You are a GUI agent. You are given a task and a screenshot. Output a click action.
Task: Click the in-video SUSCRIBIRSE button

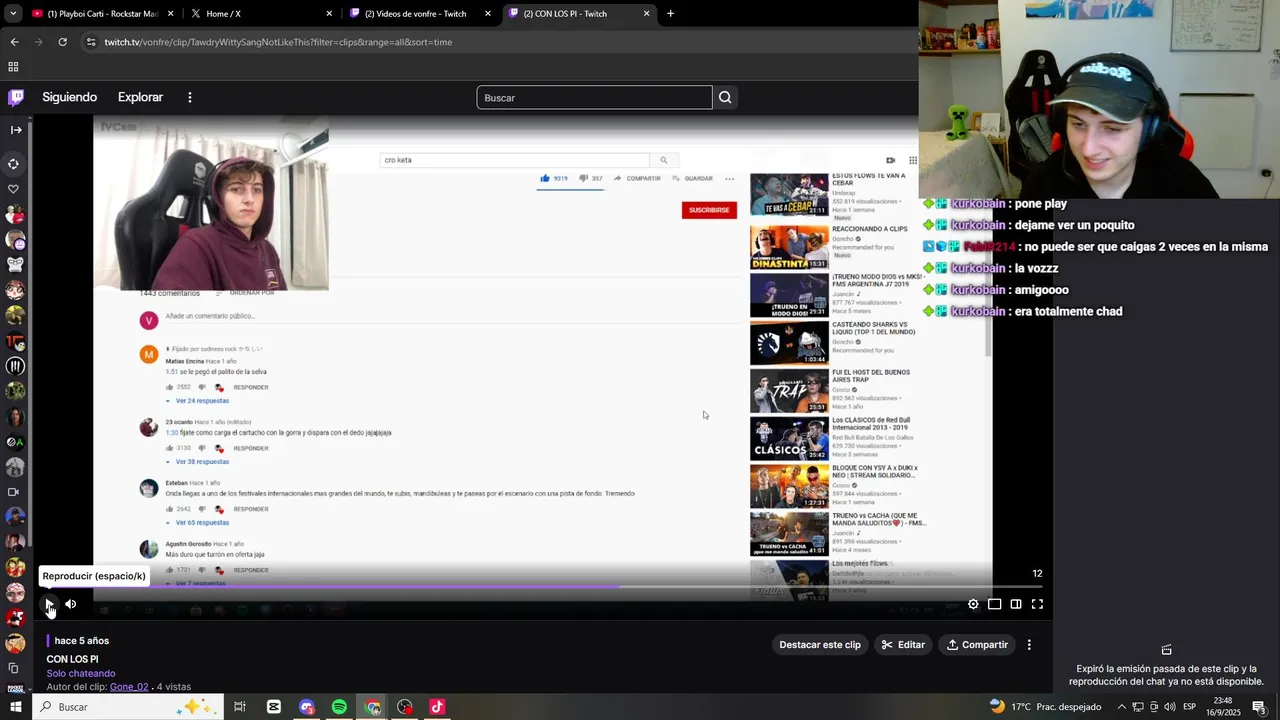point(709,210)
